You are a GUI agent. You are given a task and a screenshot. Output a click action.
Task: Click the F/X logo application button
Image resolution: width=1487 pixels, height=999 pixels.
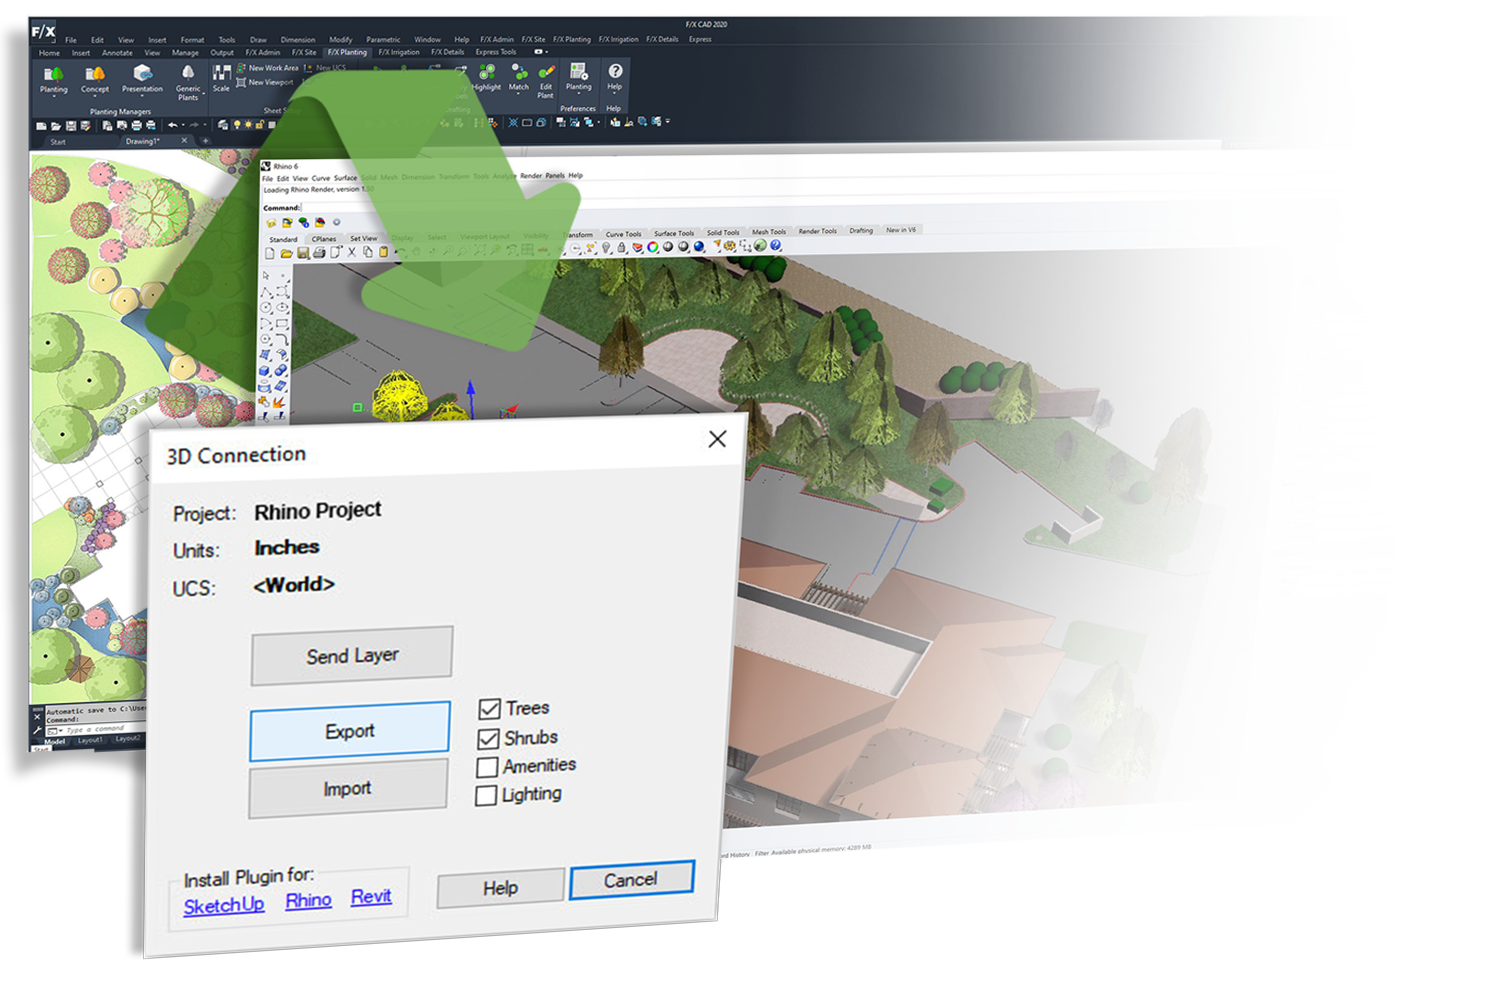point(43,31)
